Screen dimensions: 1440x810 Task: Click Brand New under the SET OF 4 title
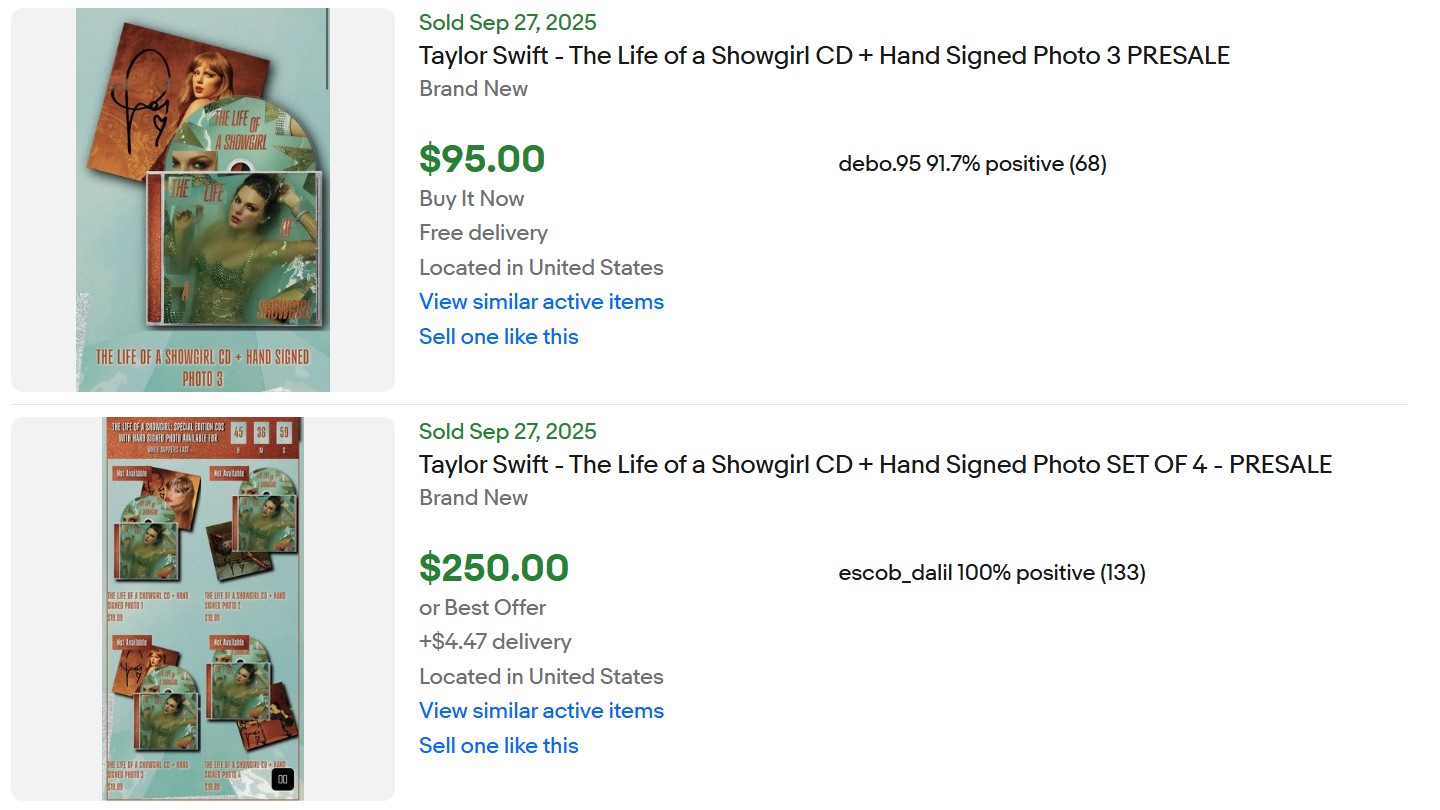[x=473, y=498]
